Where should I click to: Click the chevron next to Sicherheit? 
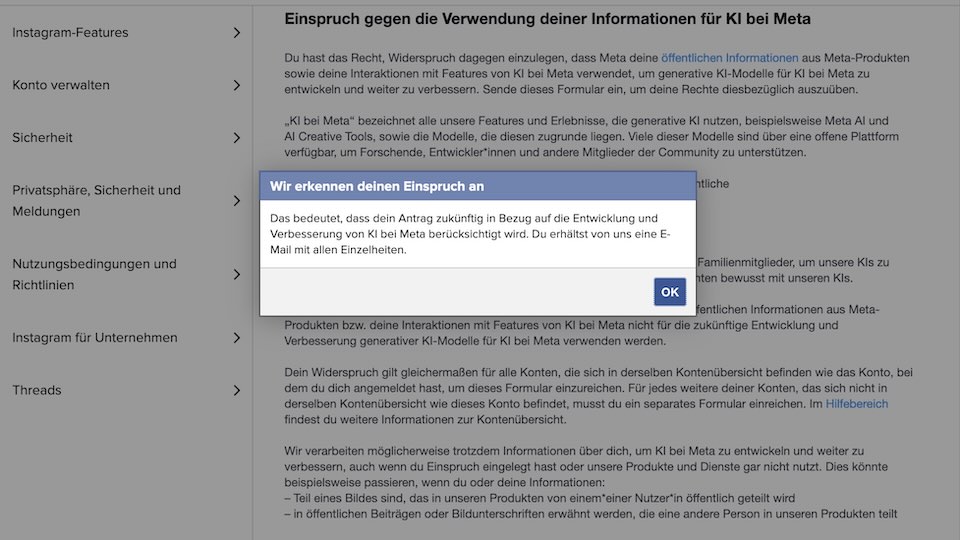(236, 138)
